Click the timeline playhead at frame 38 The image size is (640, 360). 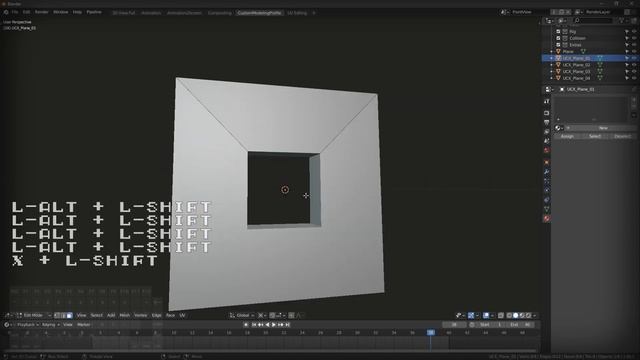click(x=431, y=333)
